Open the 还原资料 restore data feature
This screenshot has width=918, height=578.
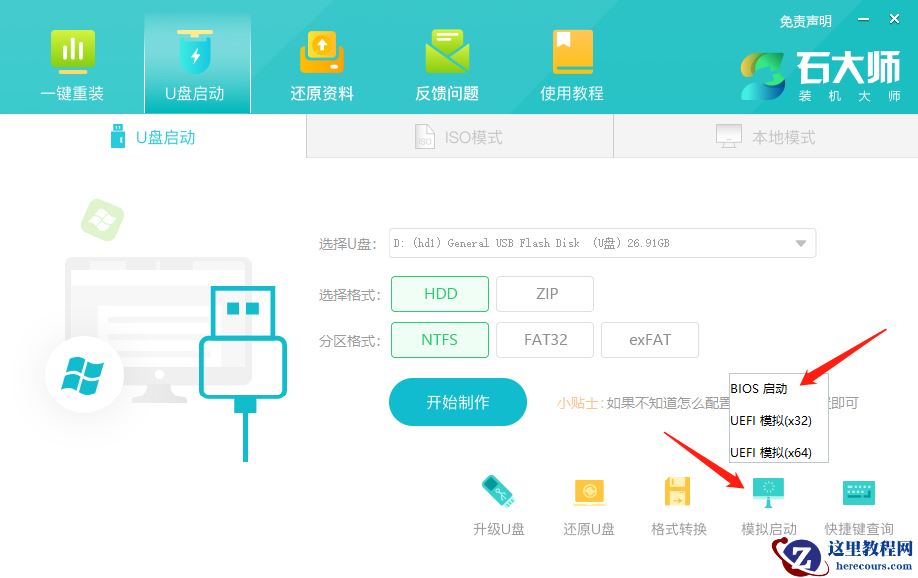[x=321, y=63]
